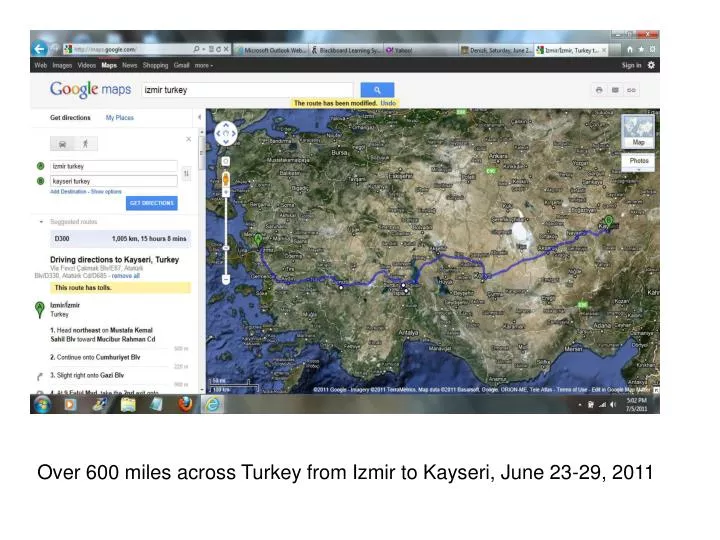Image resolution: width=720 pixels, height=540 pixels.
Task: Open the Favorites star icon
Action: (641, 49)
